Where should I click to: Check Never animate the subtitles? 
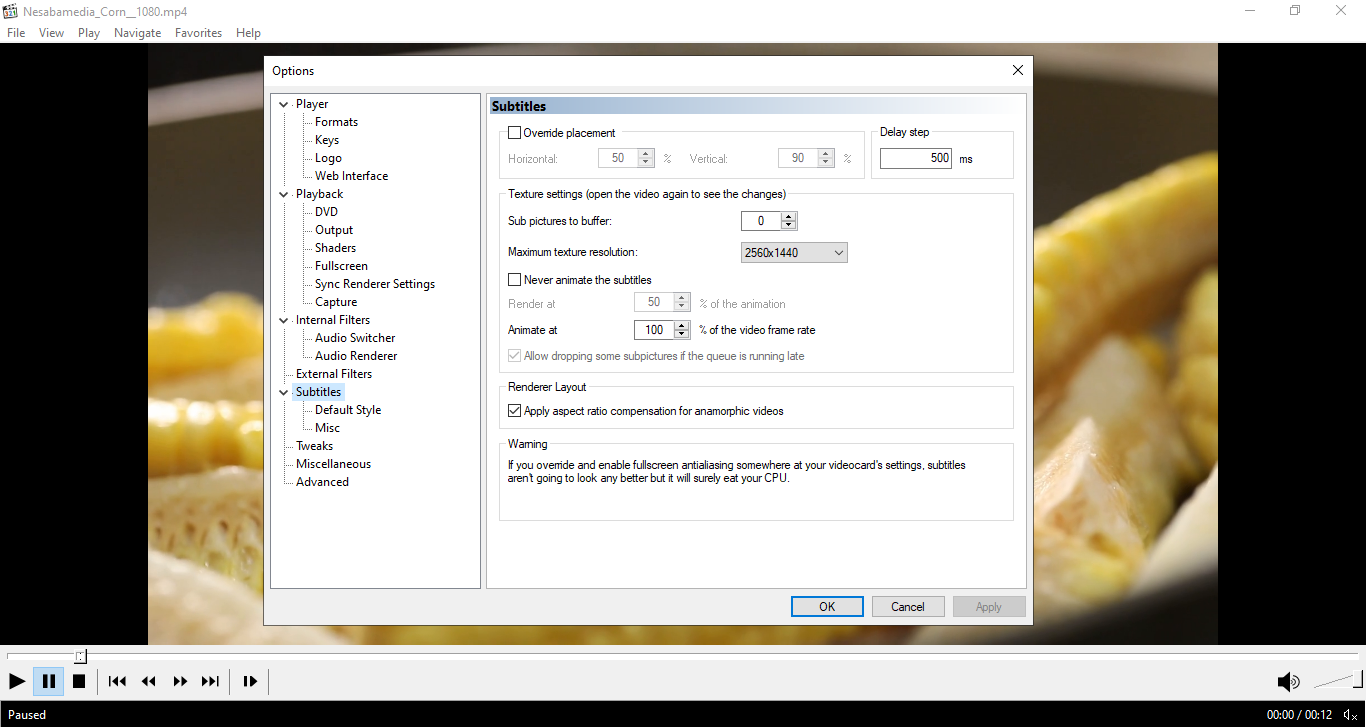pos(515,280)
